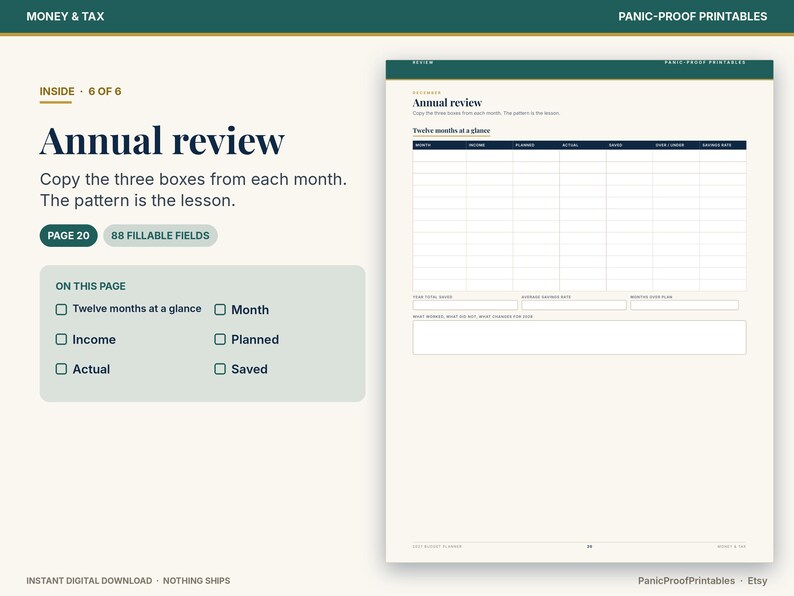794x596 pixels.
Task: Click the ON THIS PAGE heading
Action: click(91, 286)
